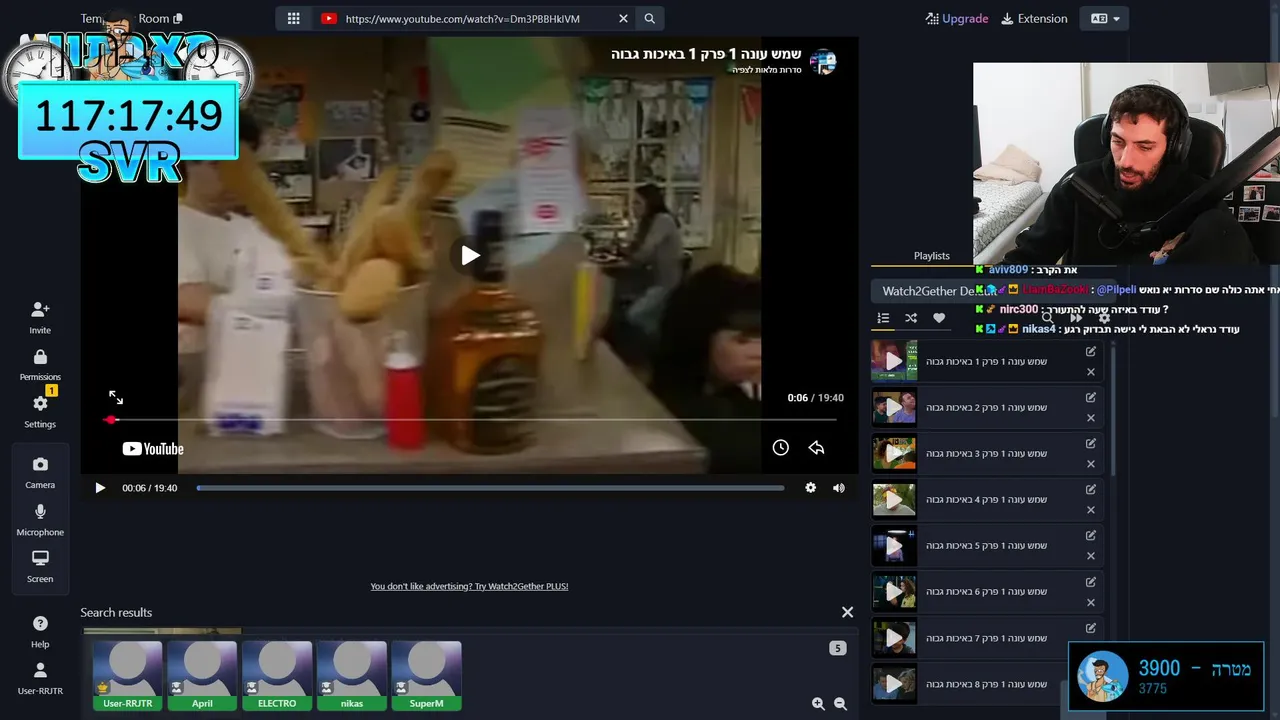Play the video from Watch2Gether control bar
Viewport: 1280px width, 720px height.
(x=100, y=488)
